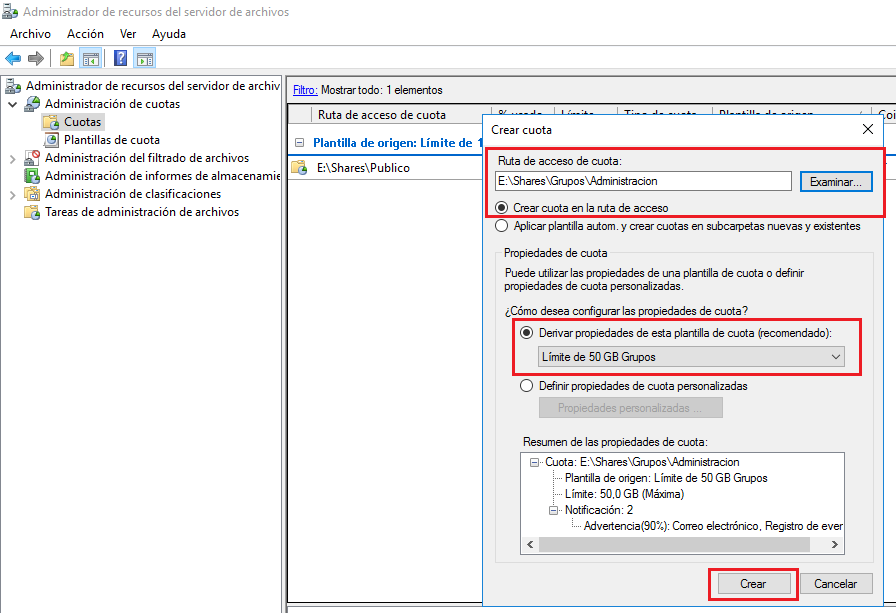Select the Plantillas de cuota node icon
The image size is (896, 613).
click(52, 140)
